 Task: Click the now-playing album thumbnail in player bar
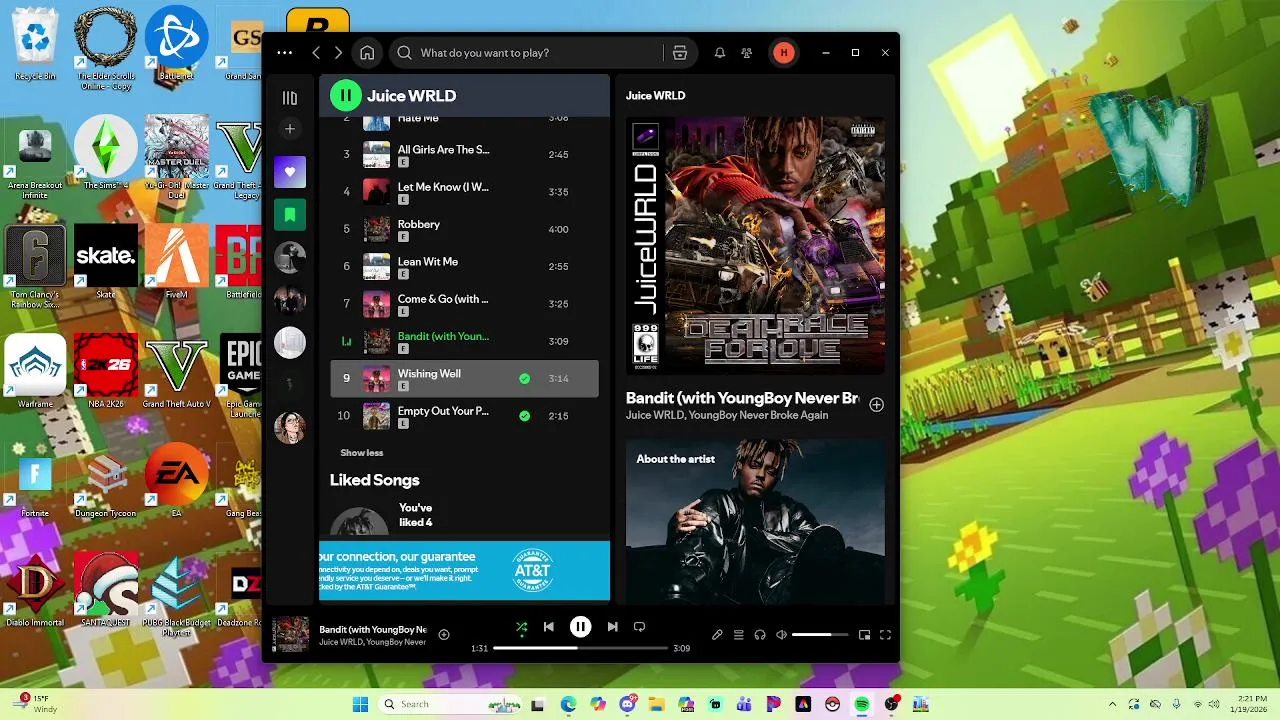coord(291,635)
